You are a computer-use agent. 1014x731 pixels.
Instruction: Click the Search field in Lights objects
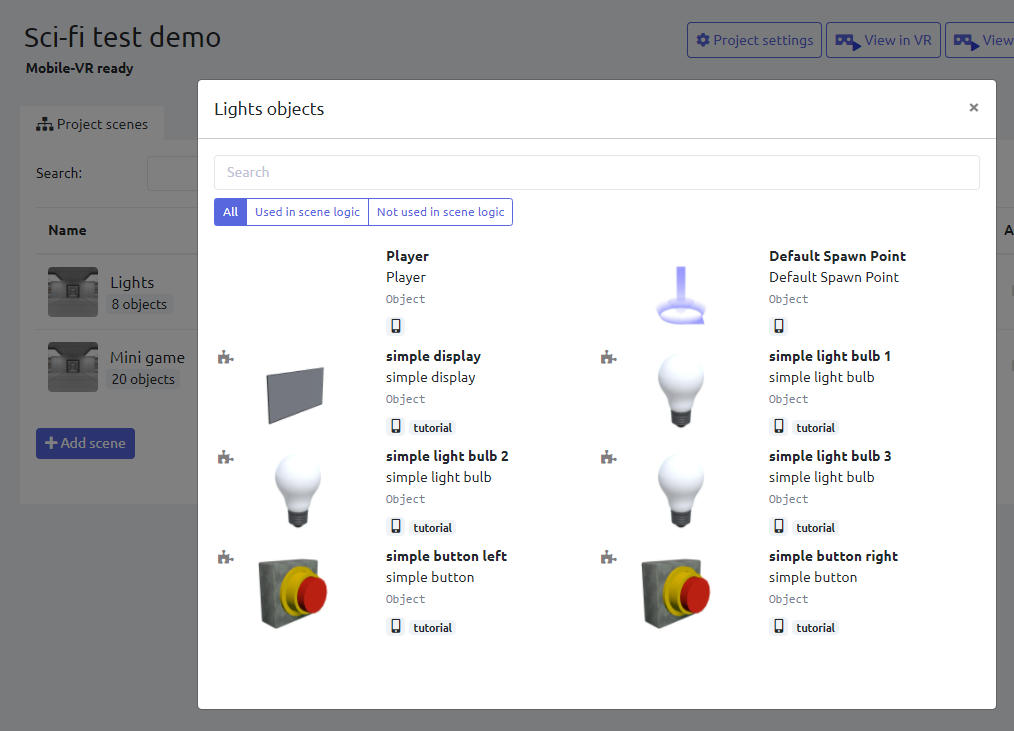pos(596,172)
